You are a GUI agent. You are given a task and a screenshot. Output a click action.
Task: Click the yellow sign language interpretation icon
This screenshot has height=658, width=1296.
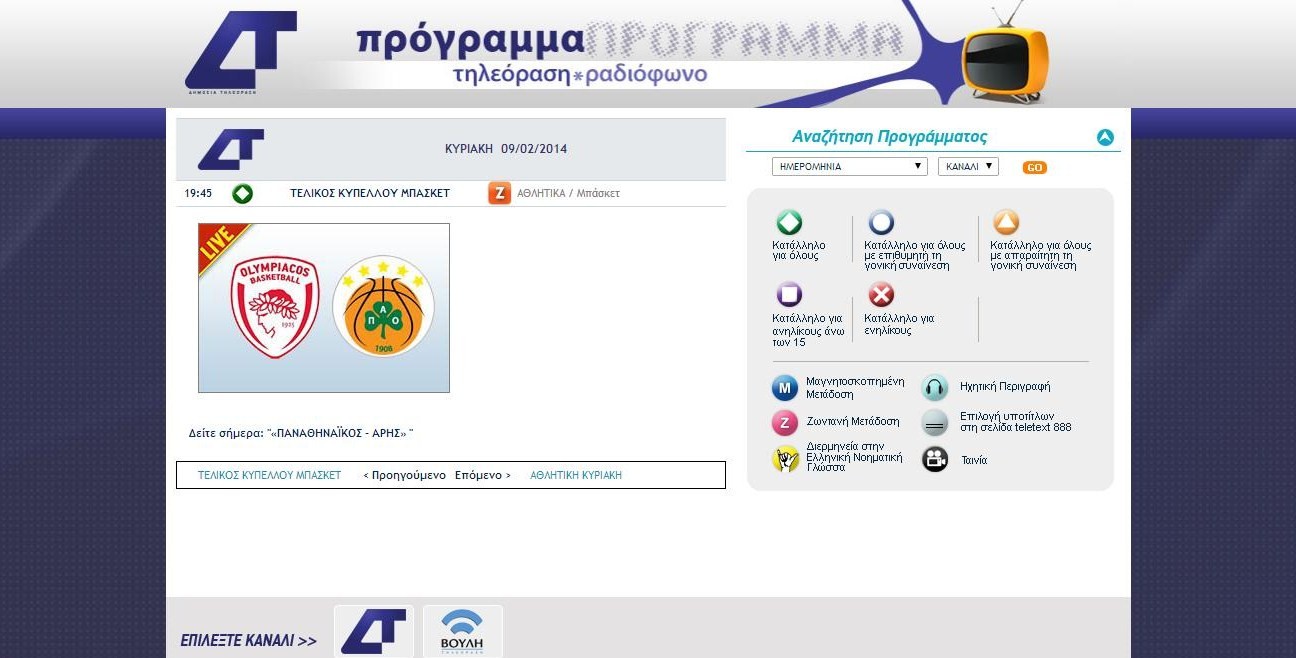point(785,459)
